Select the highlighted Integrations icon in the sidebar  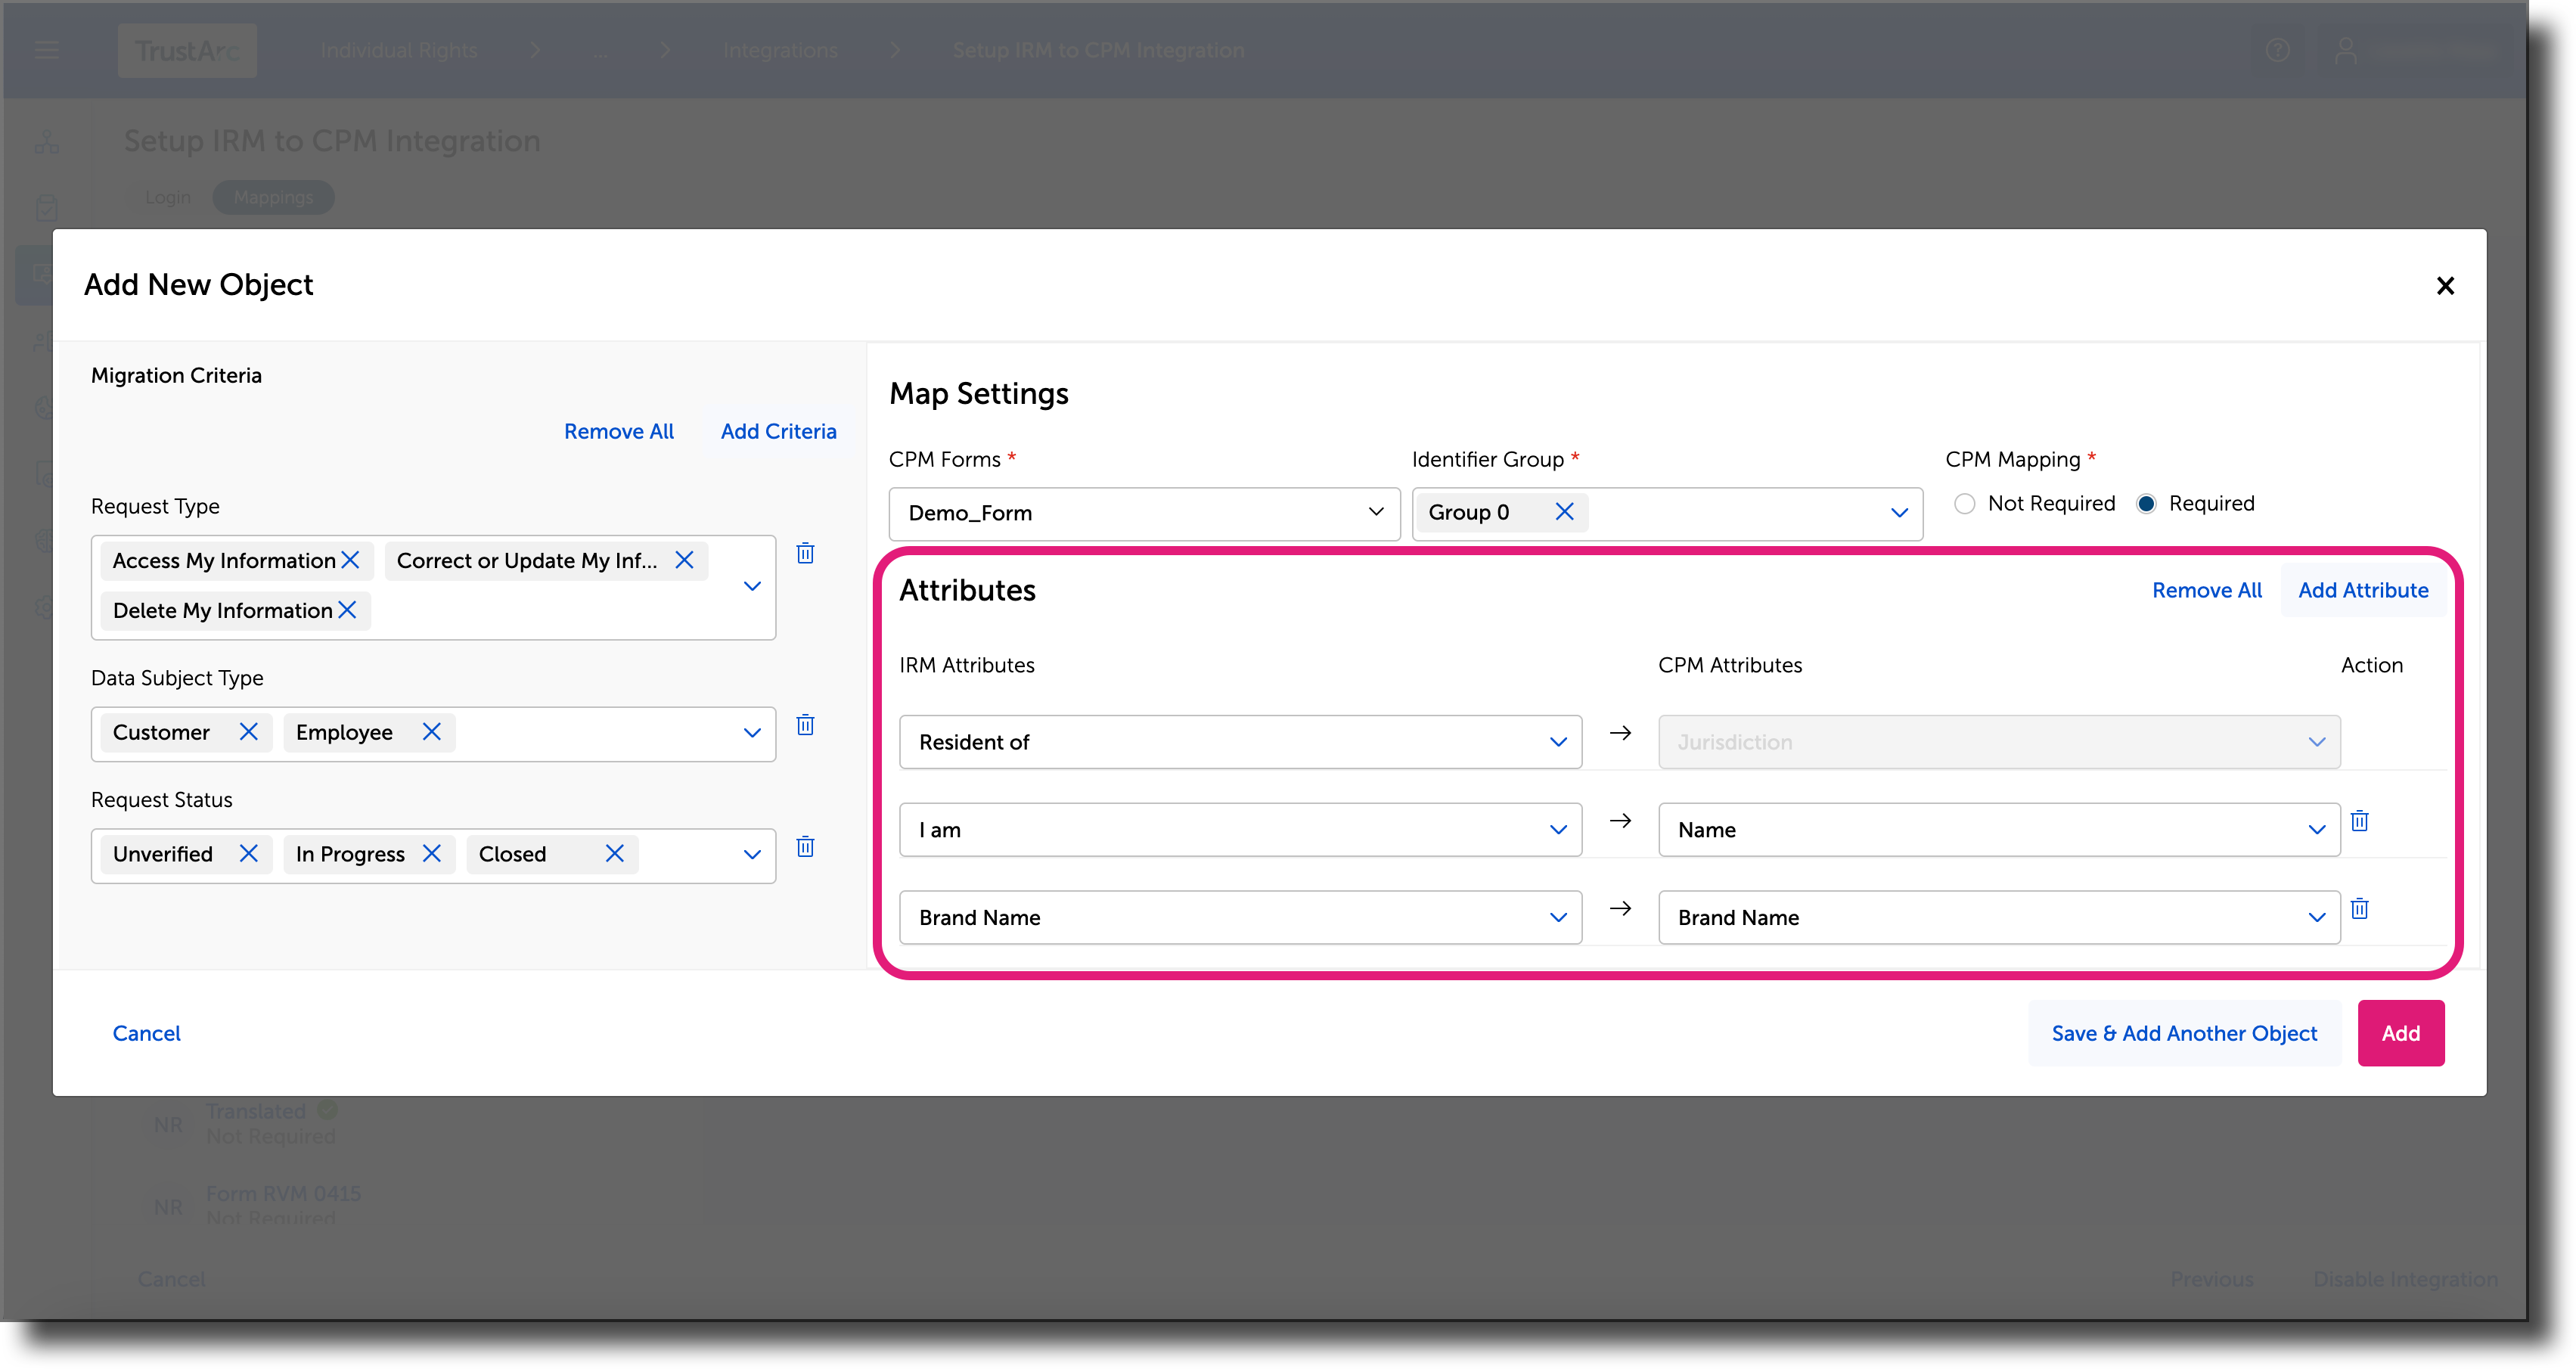pyautogui.click(x=45, y=273)
